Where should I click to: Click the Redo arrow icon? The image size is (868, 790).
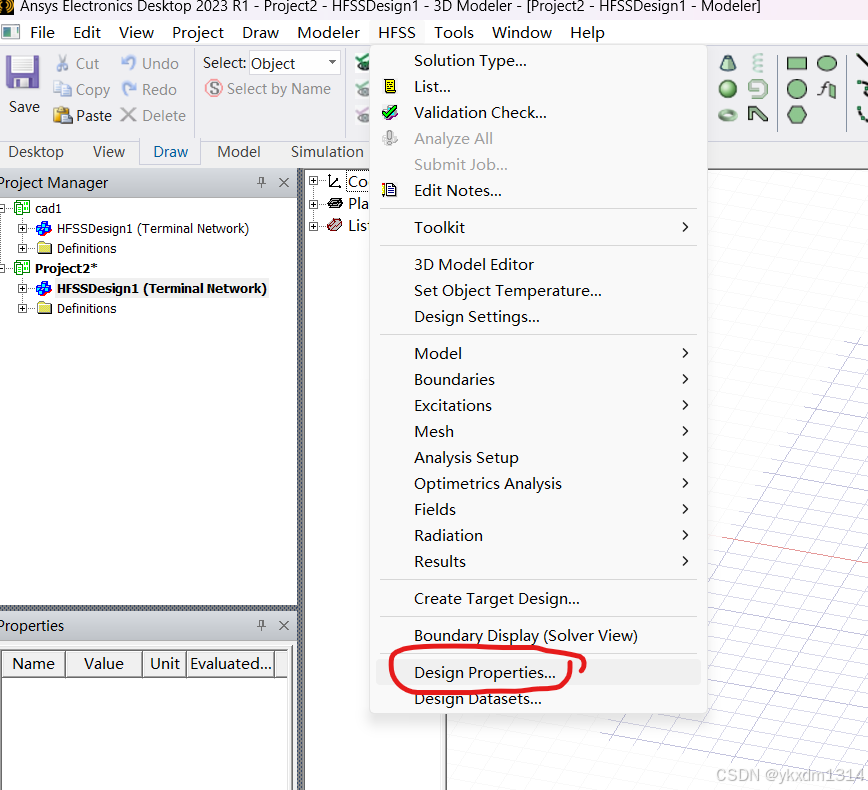click(129, 89)
